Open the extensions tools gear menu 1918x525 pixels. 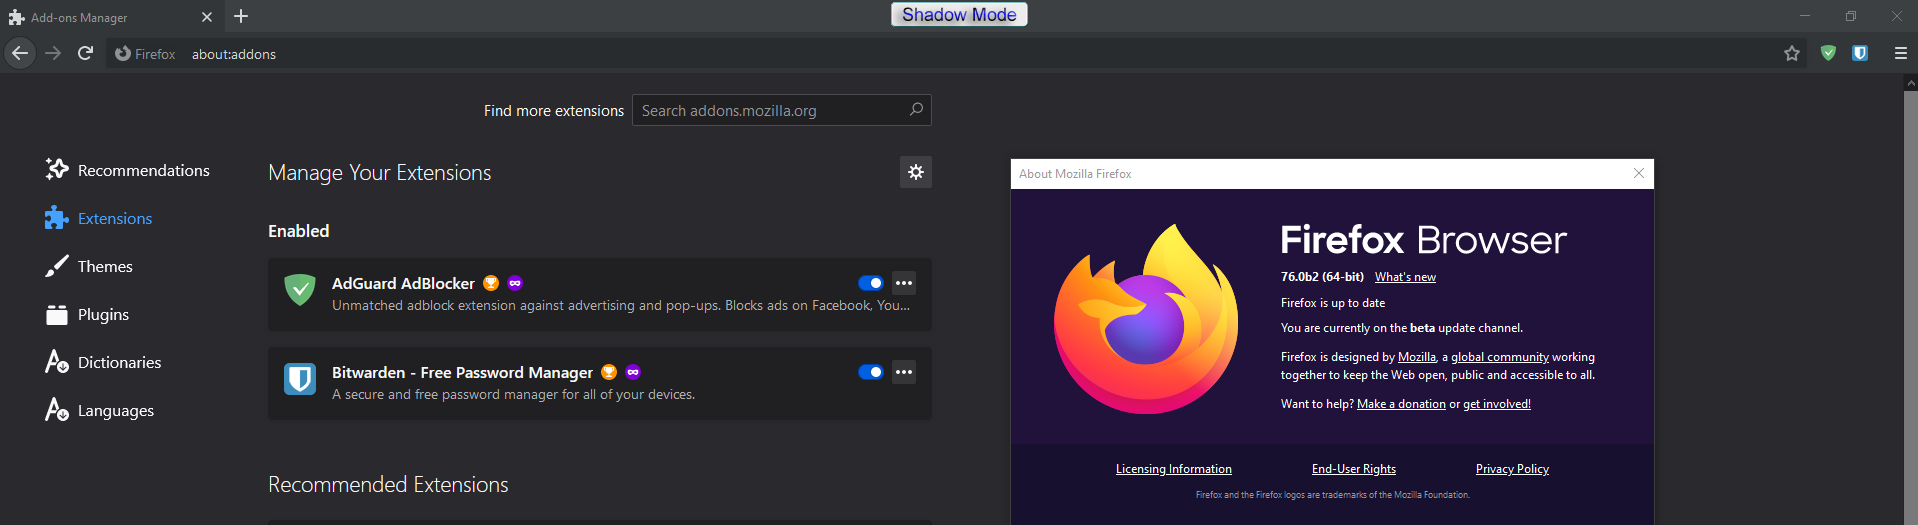click(x=916, y=172)
